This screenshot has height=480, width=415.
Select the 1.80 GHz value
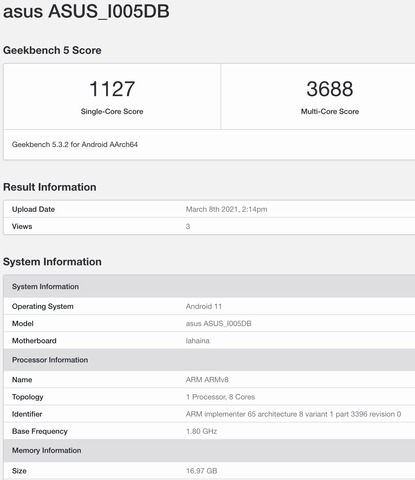(201, 431)
